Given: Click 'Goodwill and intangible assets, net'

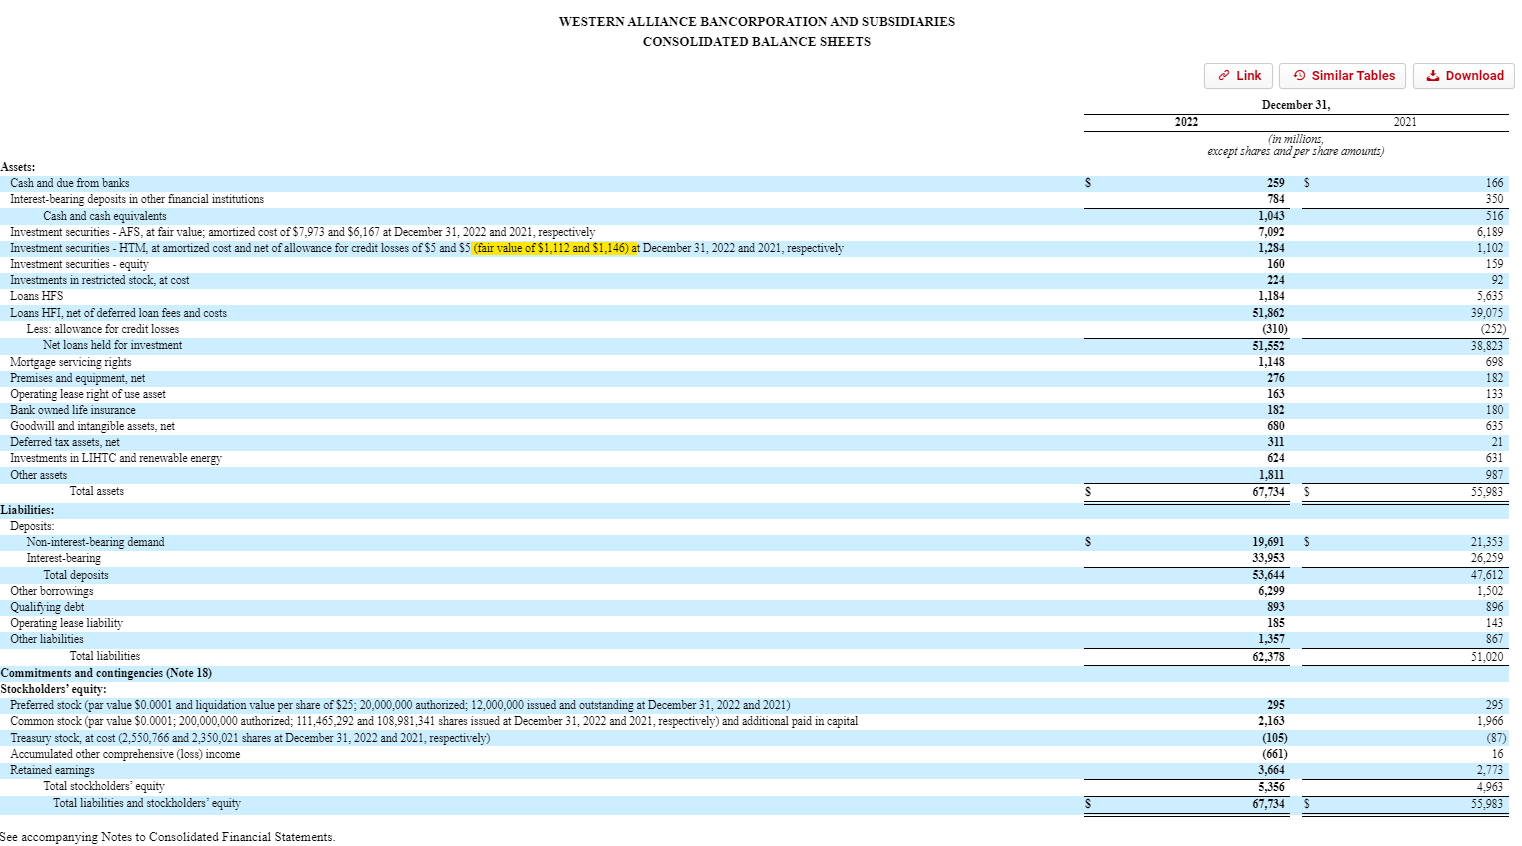Looking at the screenshot, I should click(93, 426).
